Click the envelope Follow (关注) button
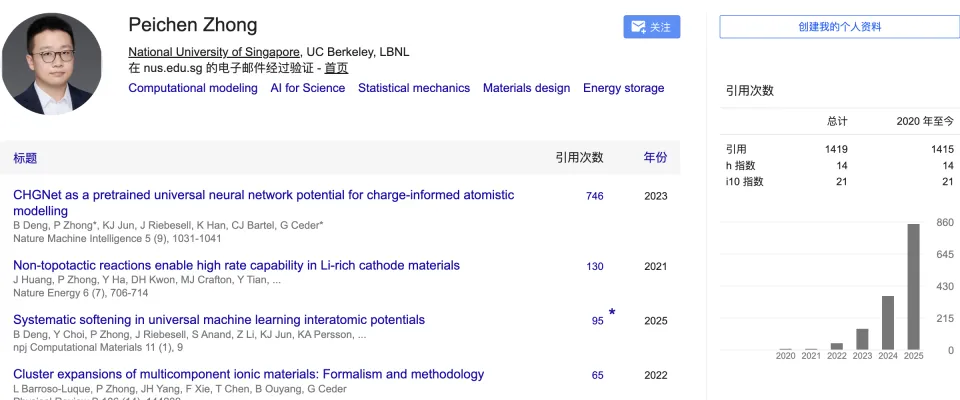The image size is (960, 400). pos(651,27)
